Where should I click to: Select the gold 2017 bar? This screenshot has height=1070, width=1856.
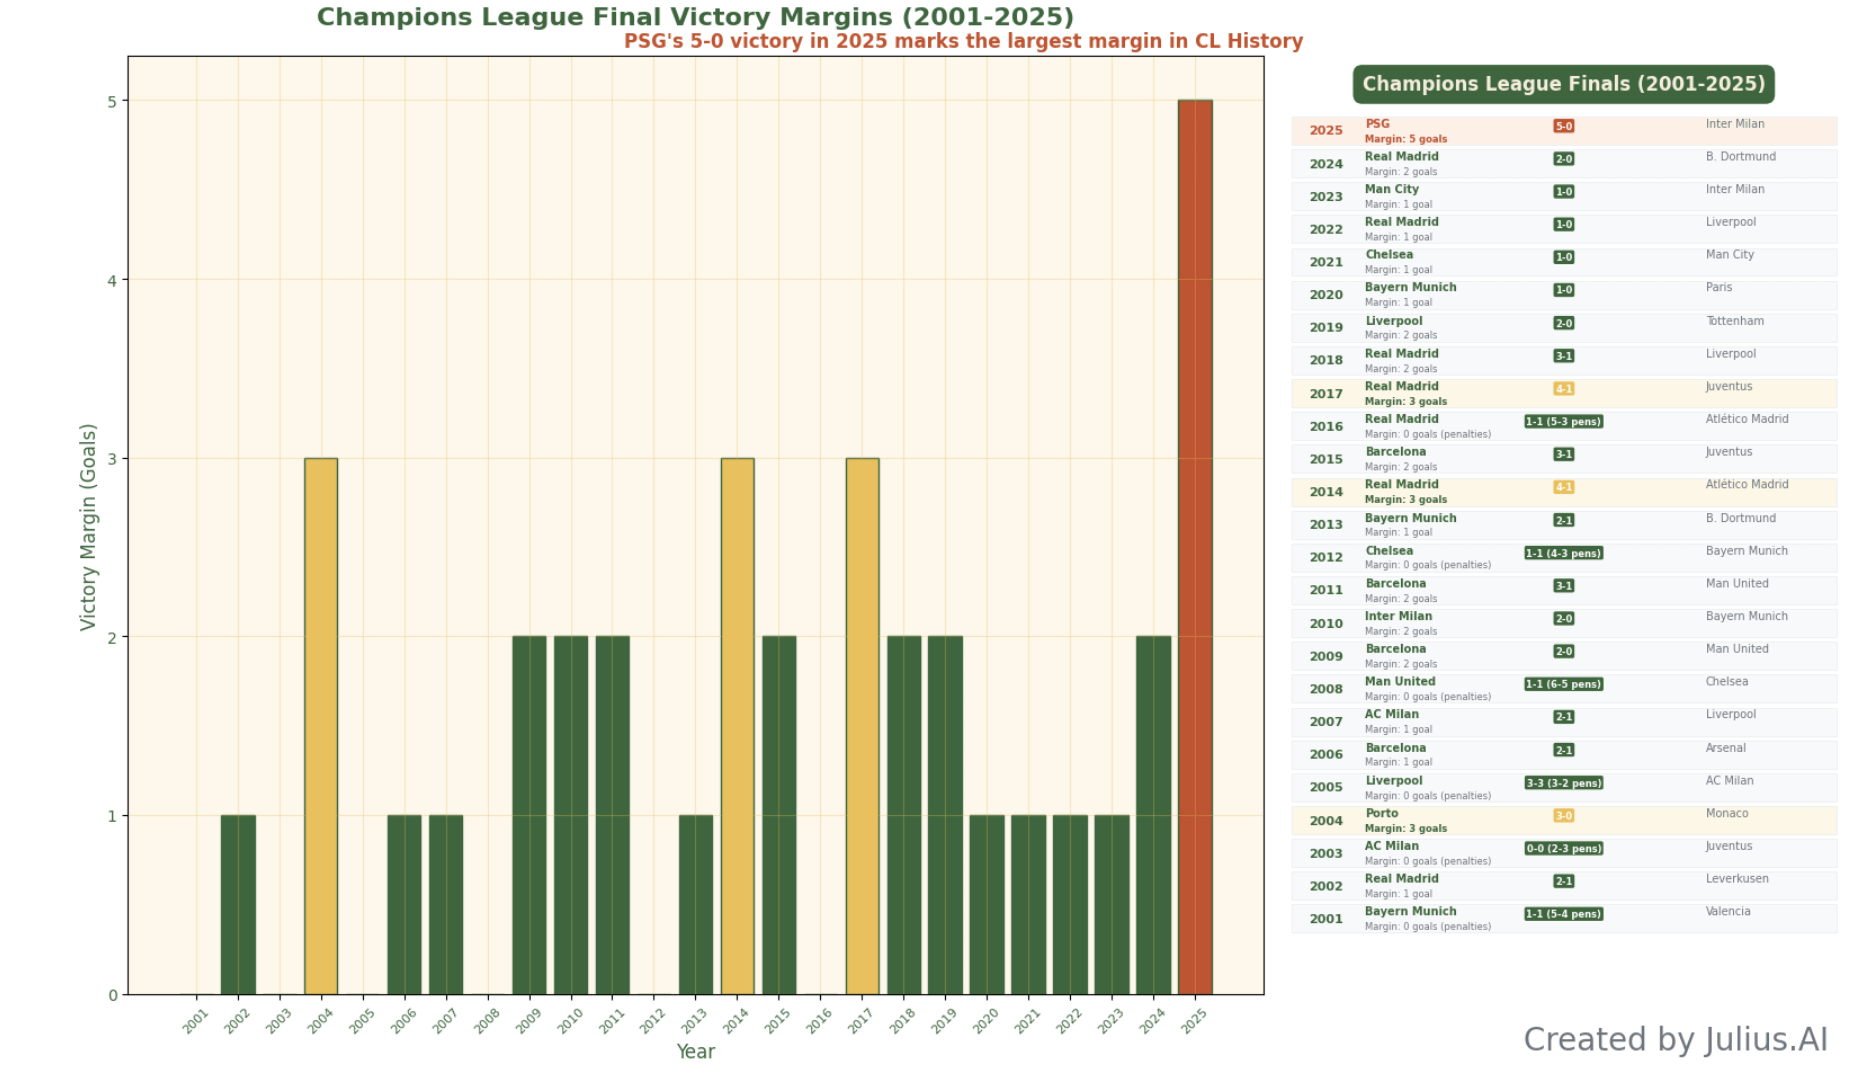(x=862, y=726)
